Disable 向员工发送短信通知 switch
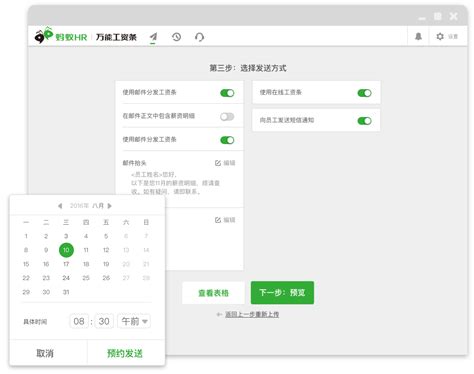474x374 pixels. point(364,121)
